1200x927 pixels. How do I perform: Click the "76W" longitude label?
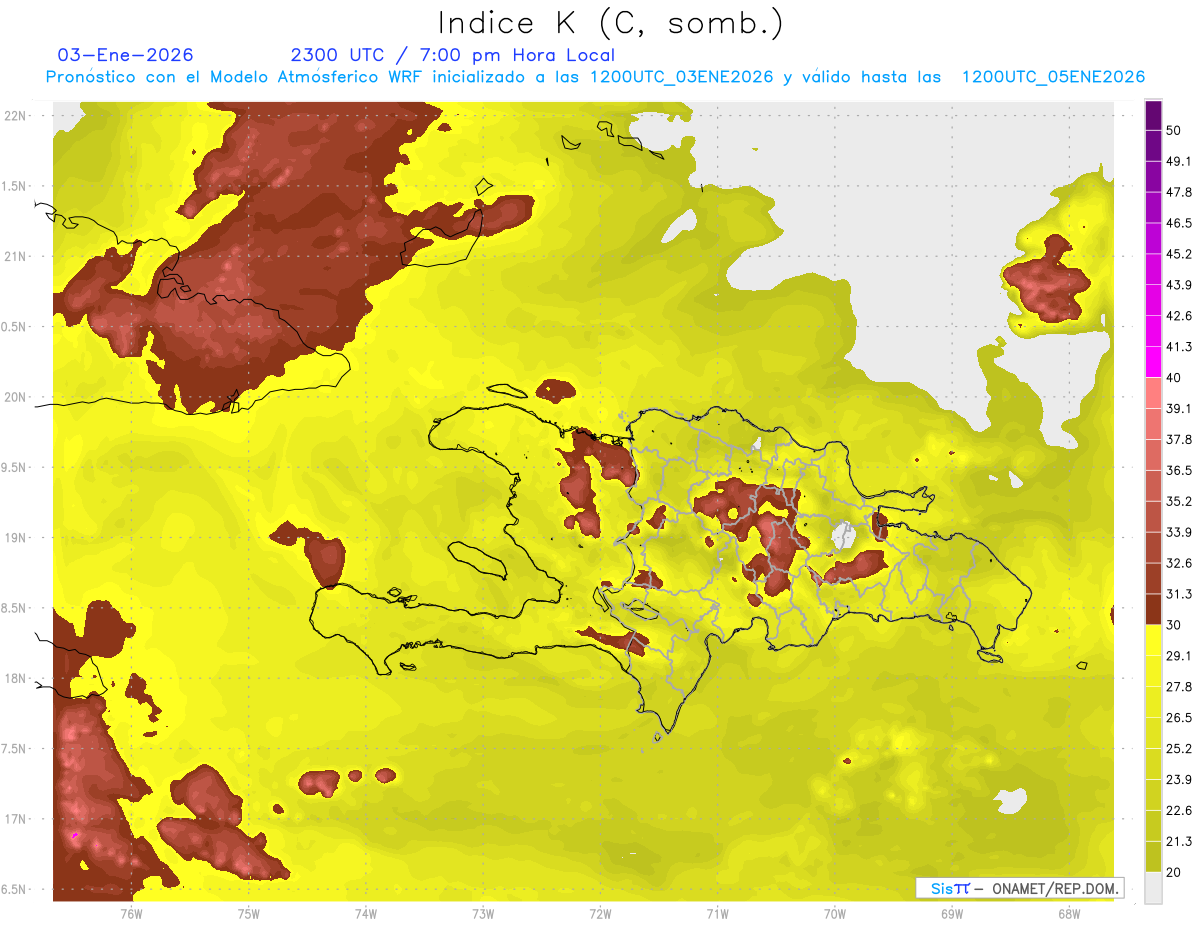(x=131, y=913)
